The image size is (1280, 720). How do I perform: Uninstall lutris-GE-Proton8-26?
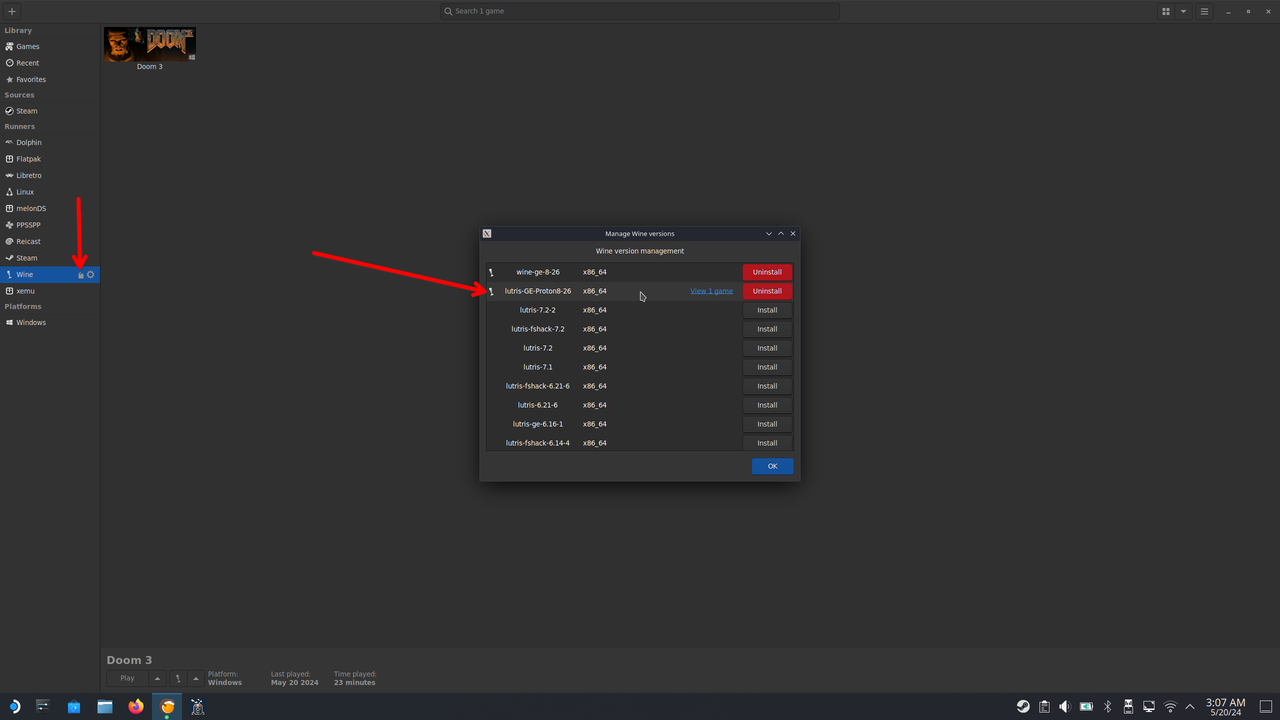click(x=767, y=291)
